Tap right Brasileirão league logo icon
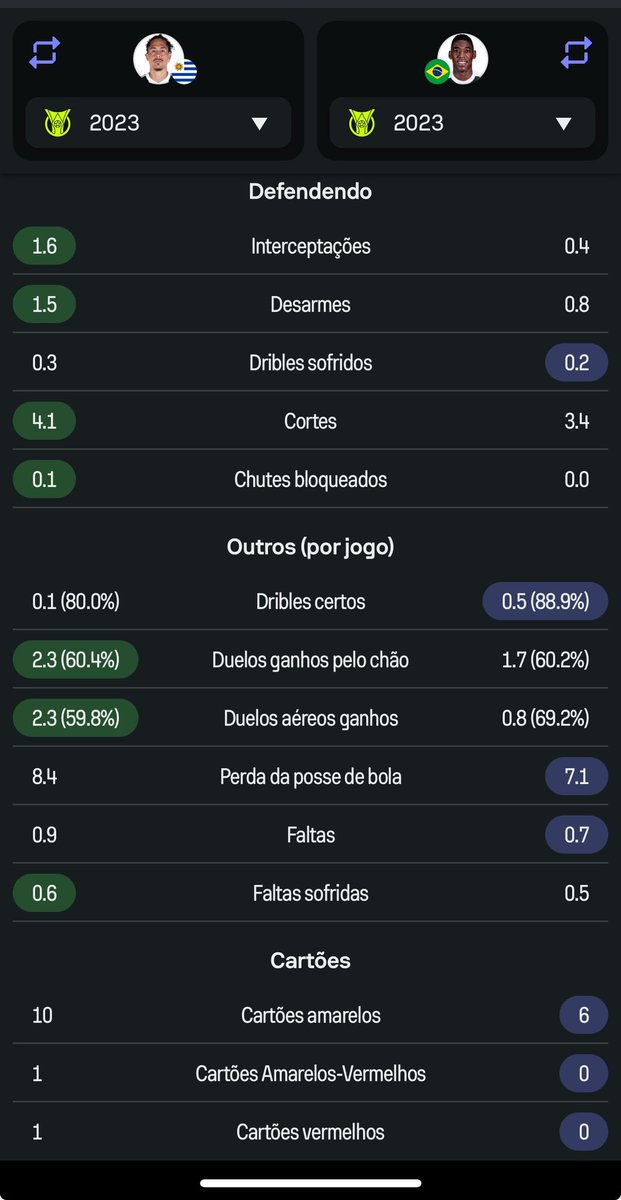Screen dimensions: 621x1200 tap(361, 123)
